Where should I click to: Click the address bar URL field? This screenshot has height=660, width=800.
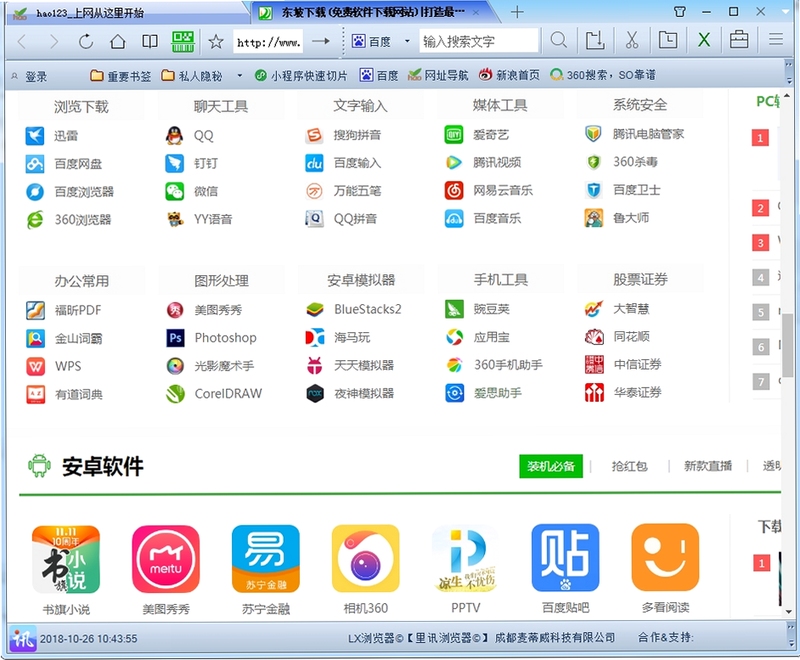tap(268, 42)
